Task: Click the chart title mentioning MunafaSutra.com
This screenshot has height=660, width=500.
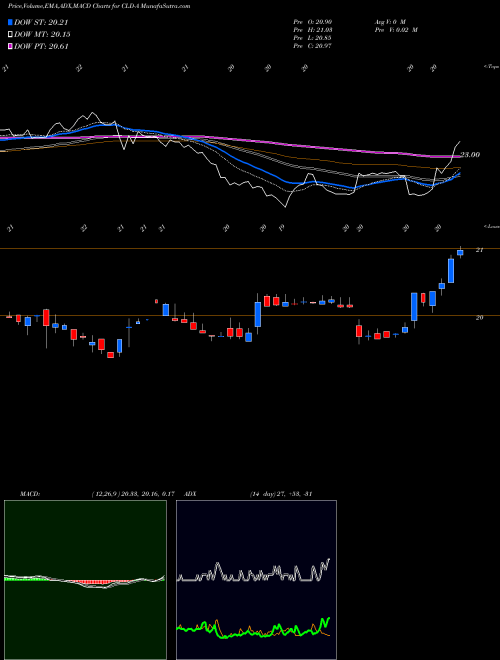Action: click(x=99, y=6)
